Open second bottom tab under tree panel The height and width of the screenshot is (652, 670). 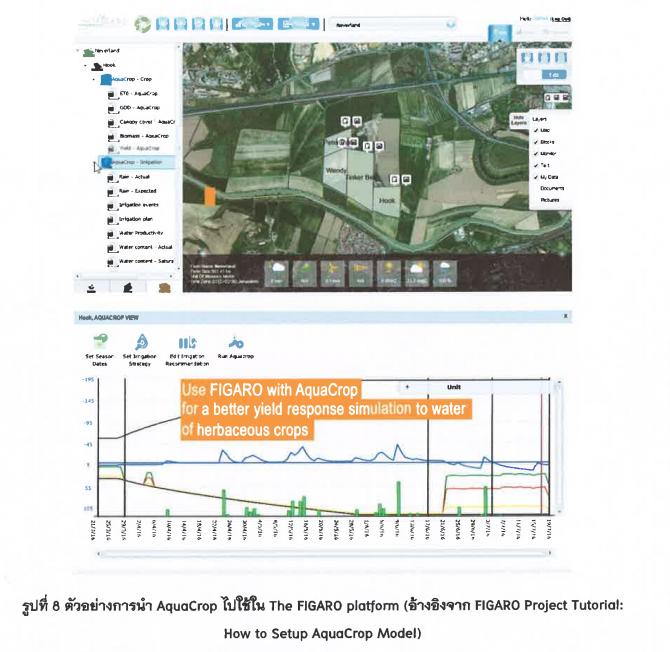point(128,288)
